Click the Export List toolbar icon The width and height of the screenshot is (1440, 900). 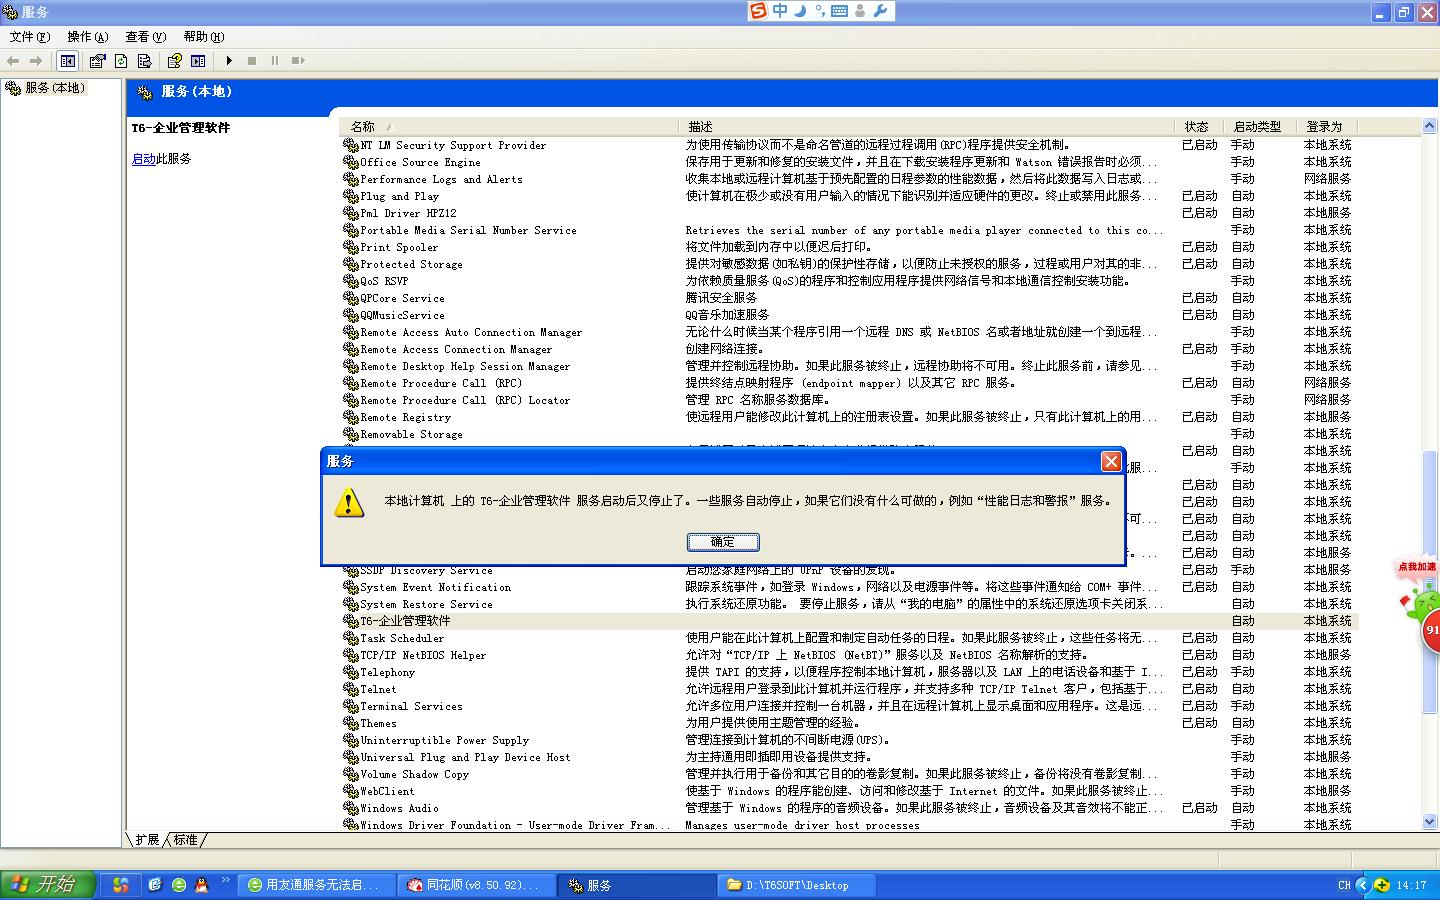click(x=144, y=61)
